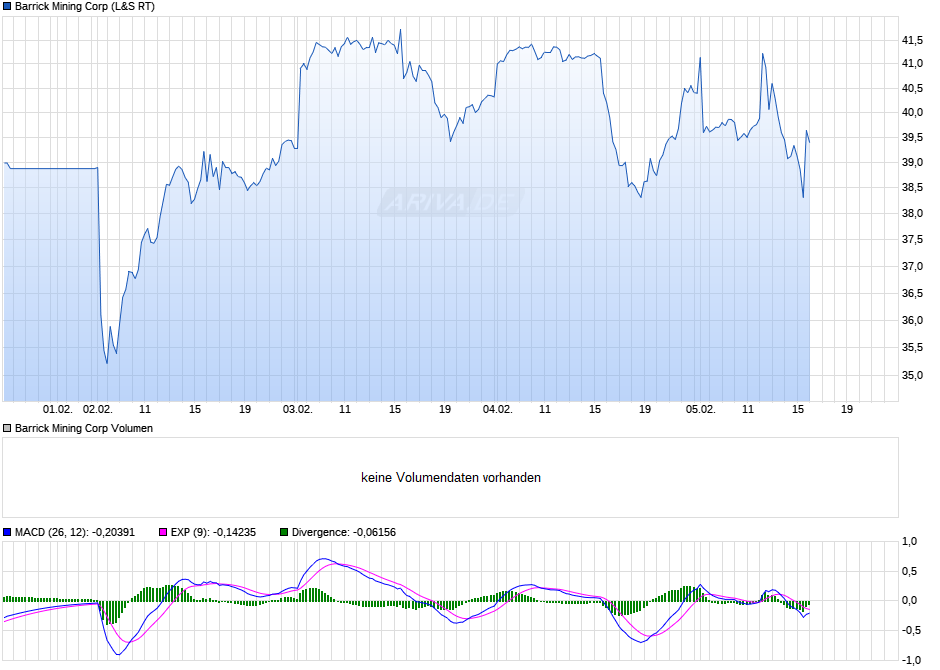Image resolution: width=940 pixels, height=670 pixels.
Task: Click the '39,5' price axis label
Action: point(912,138)
